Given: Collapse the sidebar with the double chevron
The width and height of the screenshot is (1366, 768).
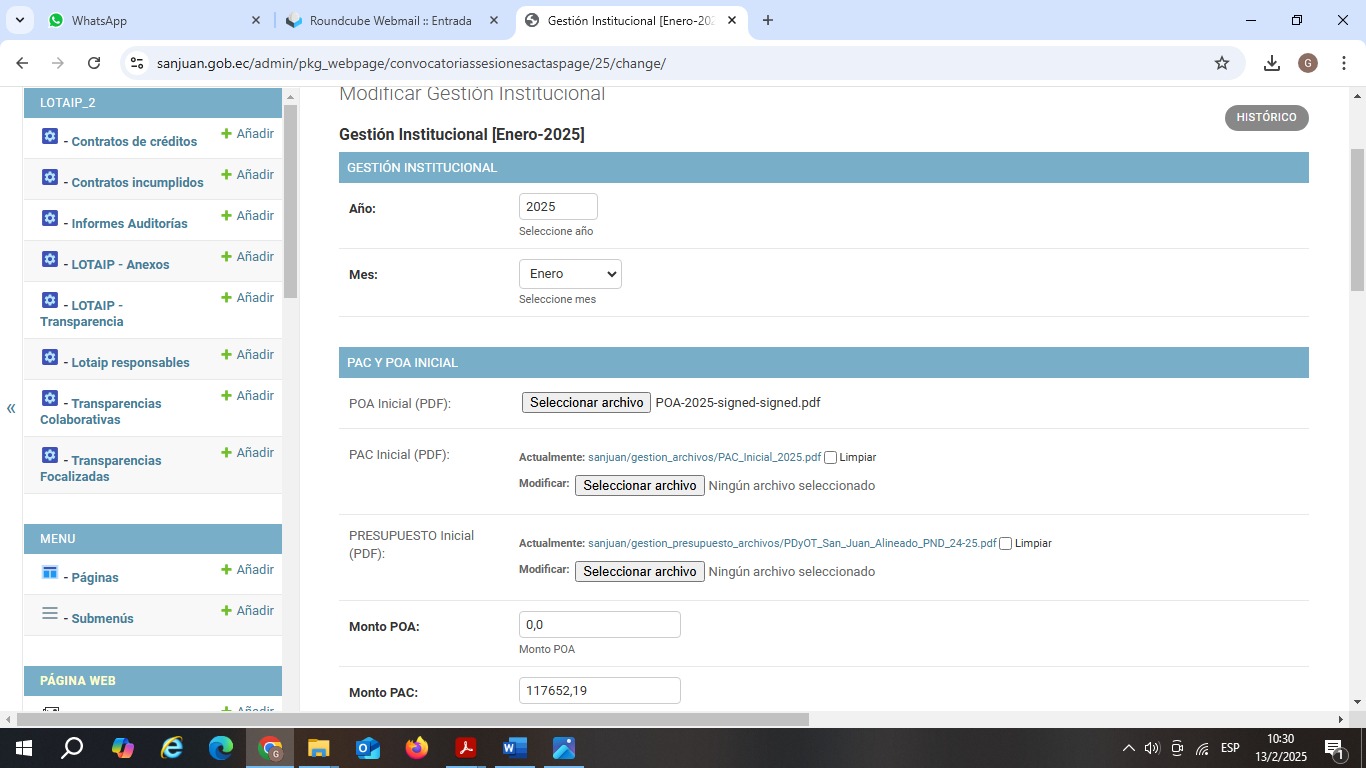Looking at the screenshot, I should point(11,408).
